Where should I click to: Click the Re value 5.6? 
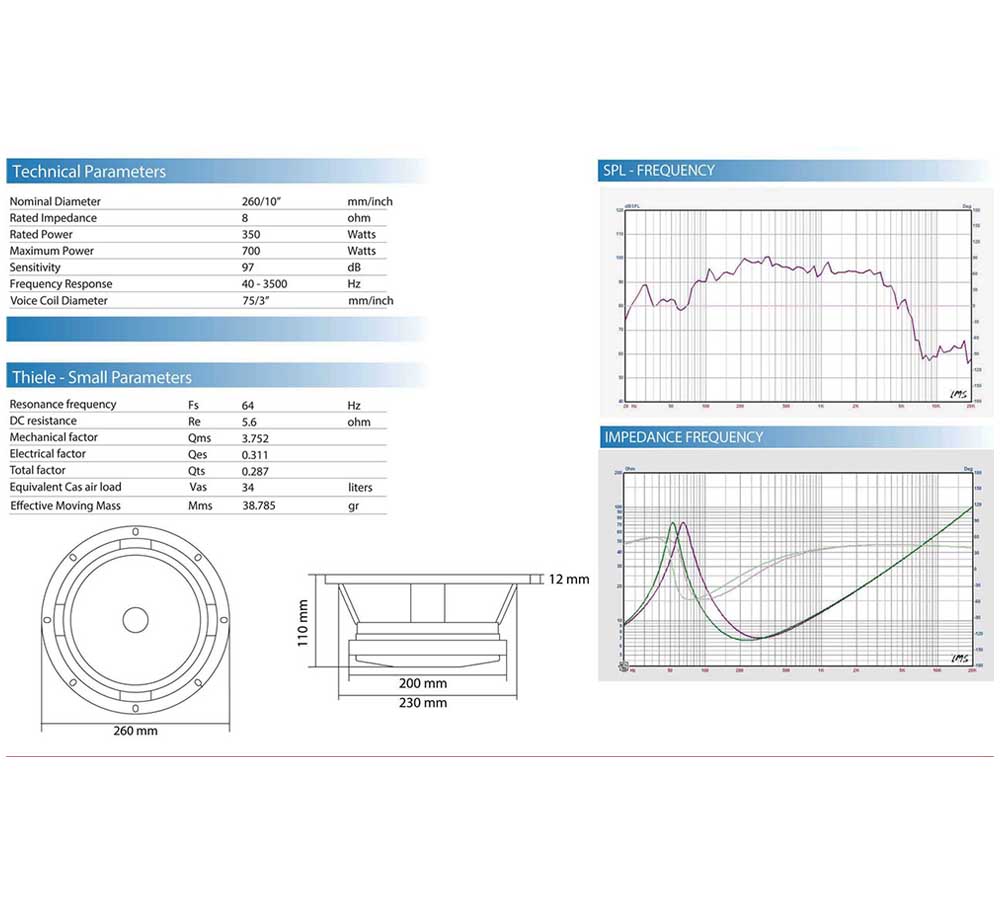tap(249, 422)
